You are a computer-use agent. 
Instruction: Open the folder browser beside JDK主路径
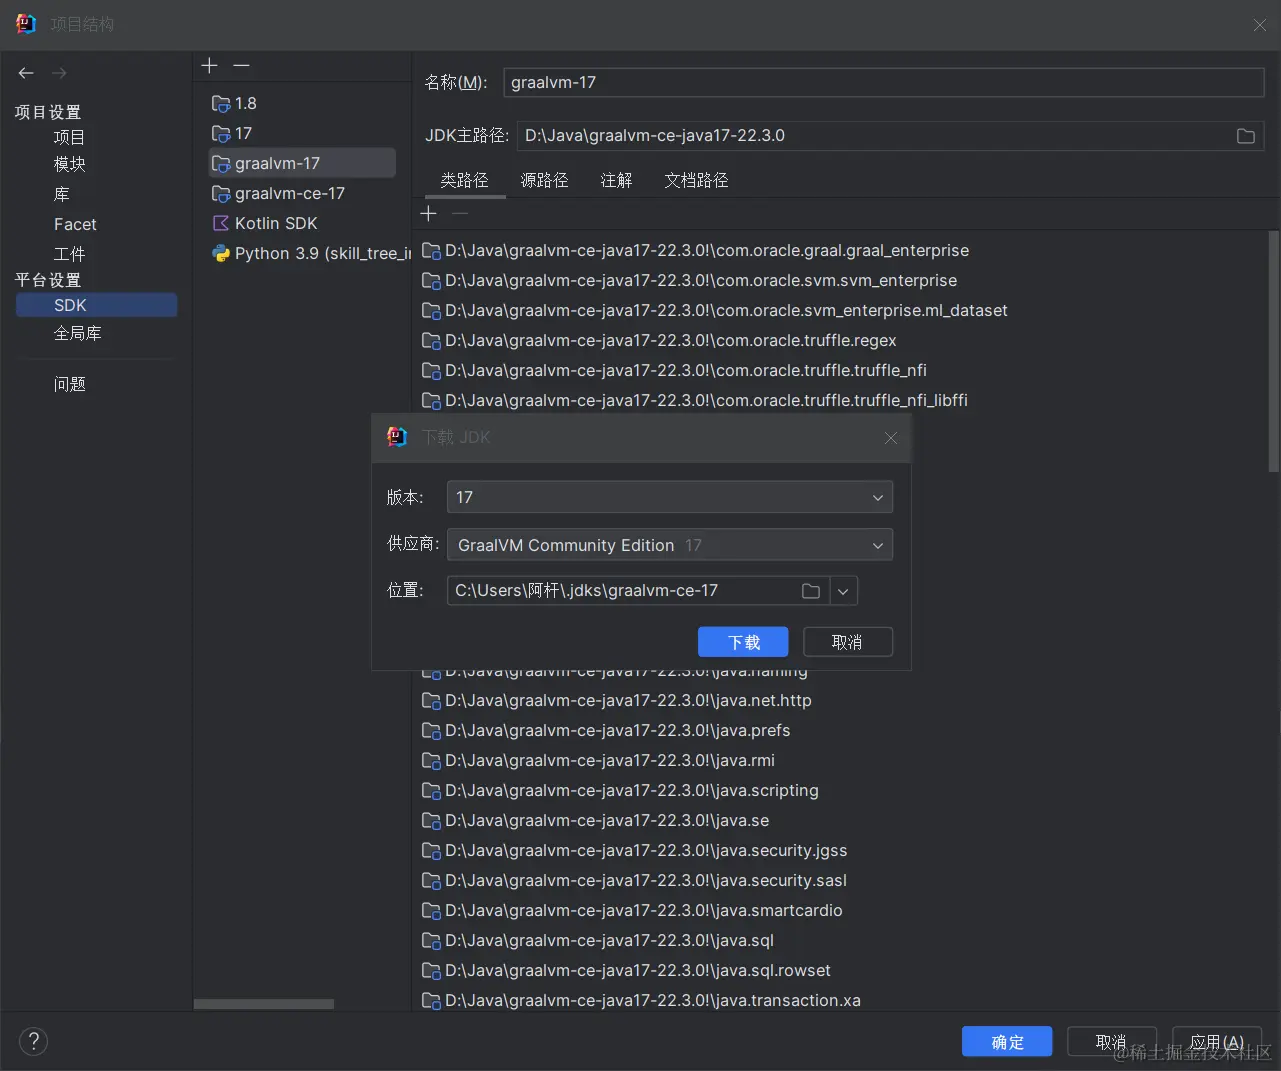click(x=1245, y=136)
